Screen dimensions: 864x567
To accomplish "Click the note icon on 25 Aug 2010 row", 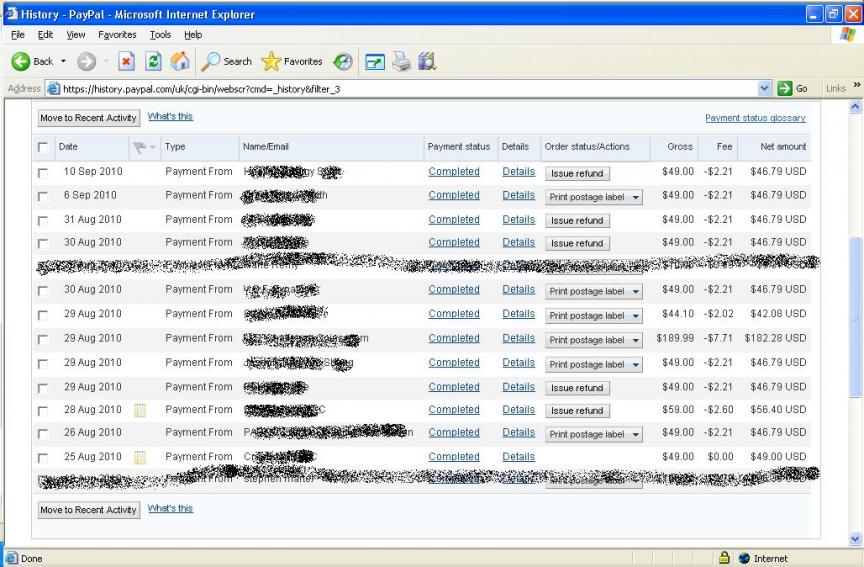I will 140,457.
